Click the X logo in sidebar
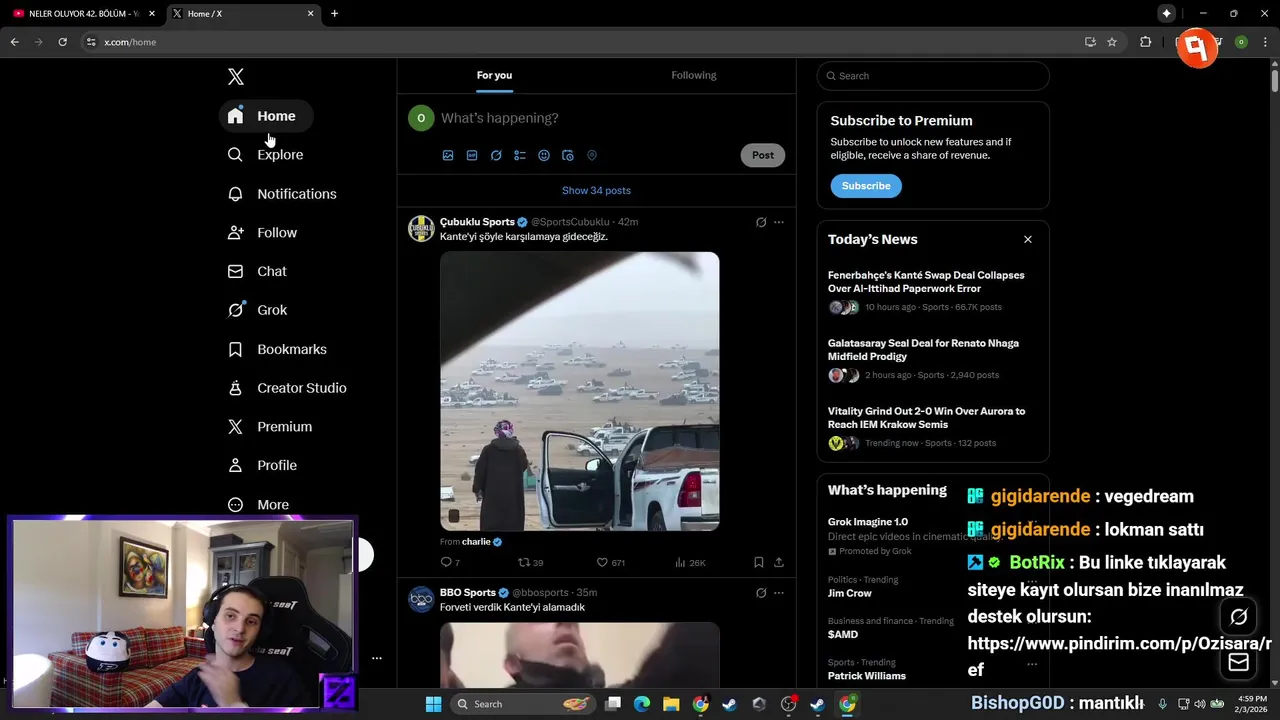This screenshot has height=720, width=1280. click(236, 77)
